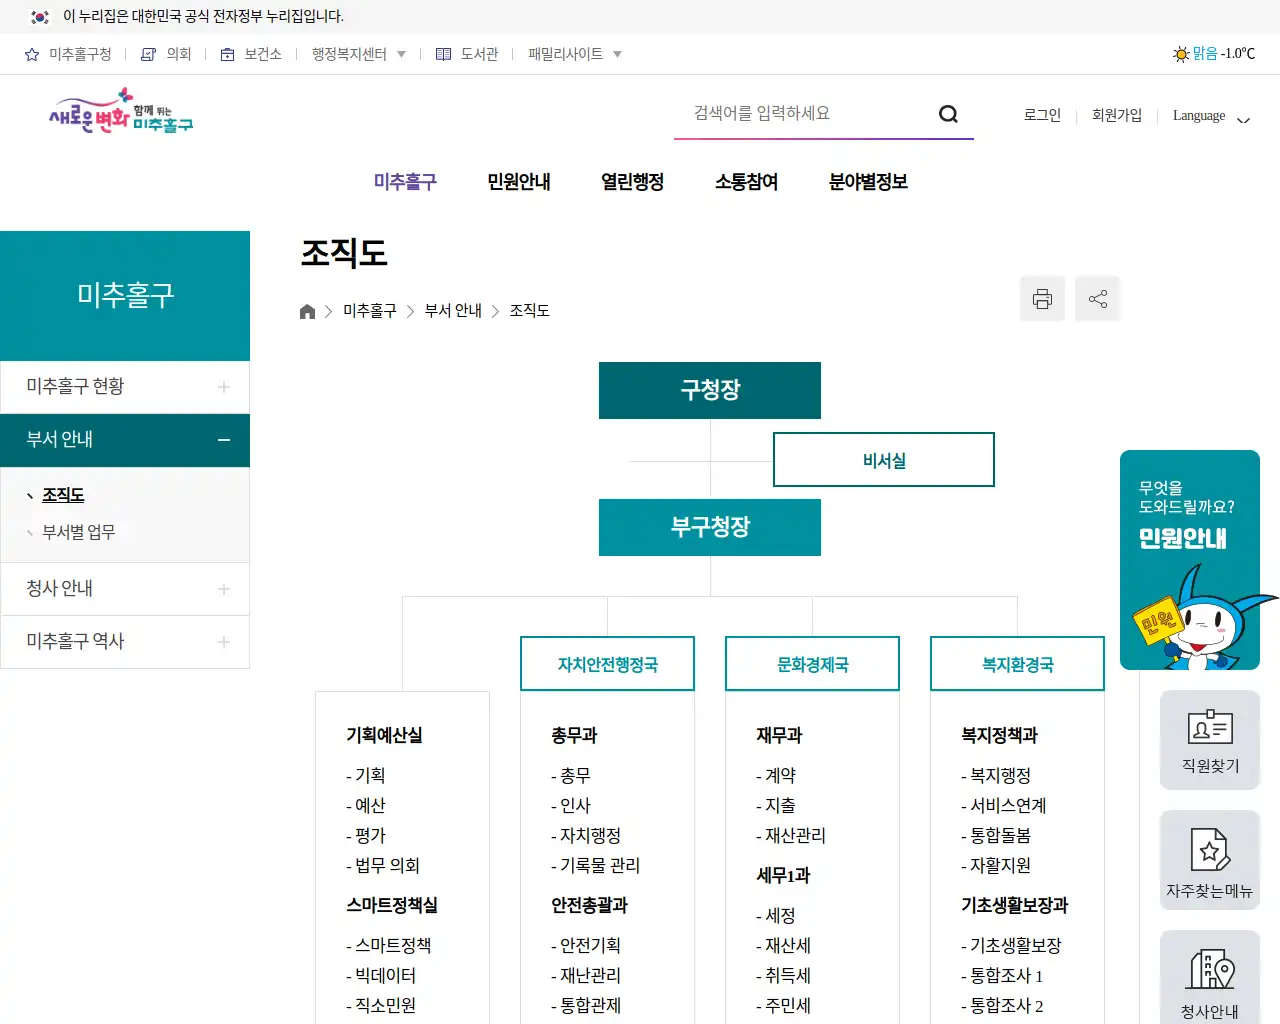Click '- 취득세' entry

[x=783, y=975]
